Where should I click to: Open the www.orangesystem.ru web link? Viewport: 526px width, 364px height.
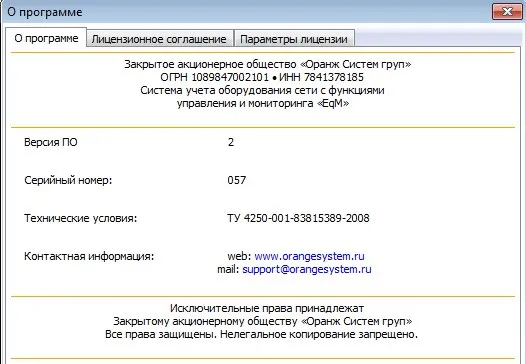[x=309, y=256]
